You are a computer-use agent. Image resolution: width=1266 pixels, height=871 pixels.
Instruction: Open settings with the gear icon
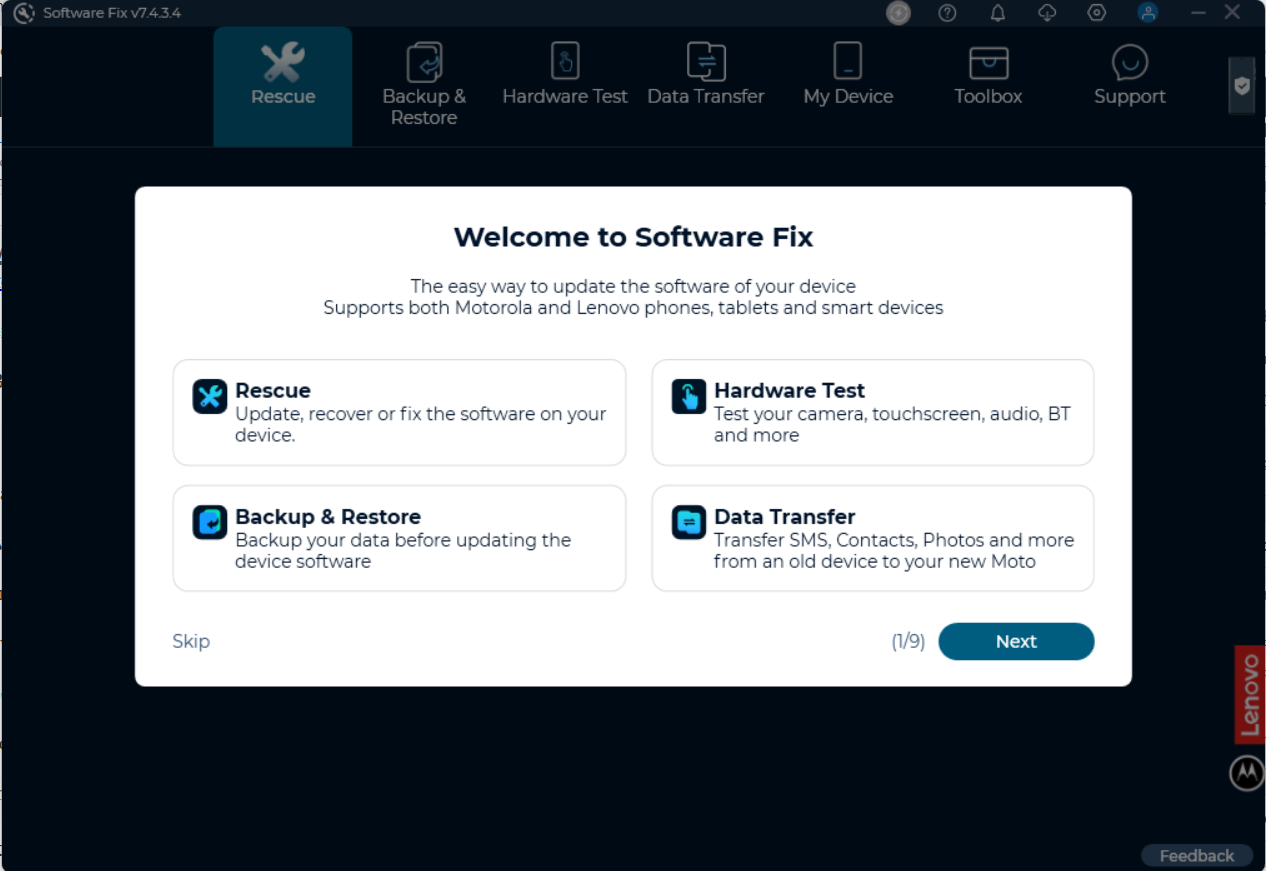[1096, 13]
